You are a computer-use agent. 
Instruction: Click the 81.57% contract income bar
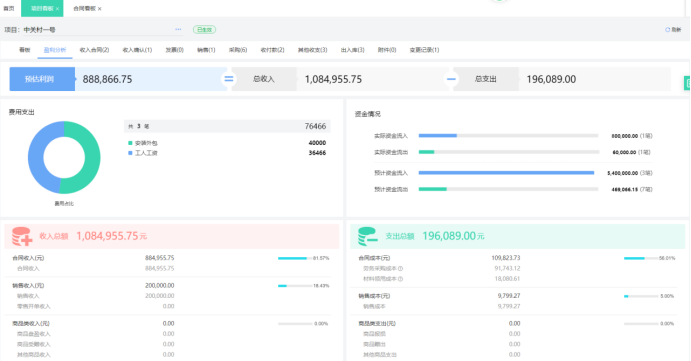(x=295, y=258)
